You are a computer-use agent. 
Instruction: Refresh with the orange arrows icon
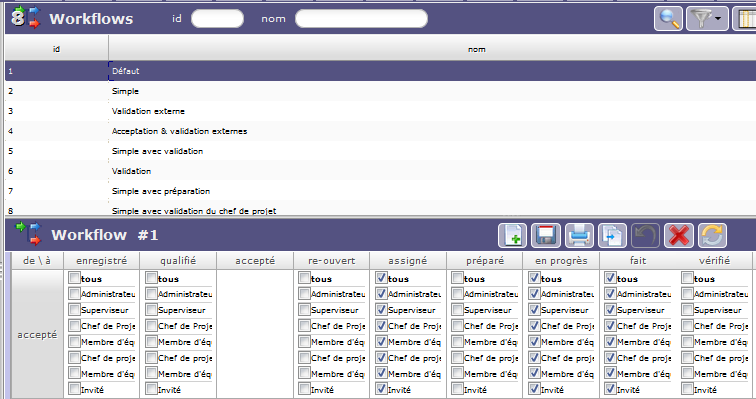[x=712, y=236]
